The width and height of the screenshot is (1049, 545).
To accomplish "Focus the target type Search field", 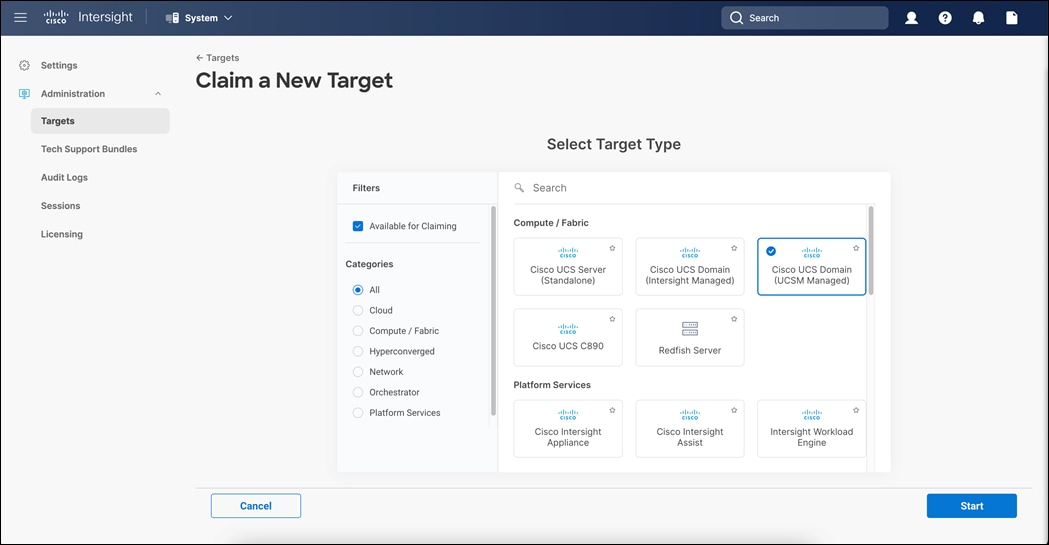I will coord(694,188).
